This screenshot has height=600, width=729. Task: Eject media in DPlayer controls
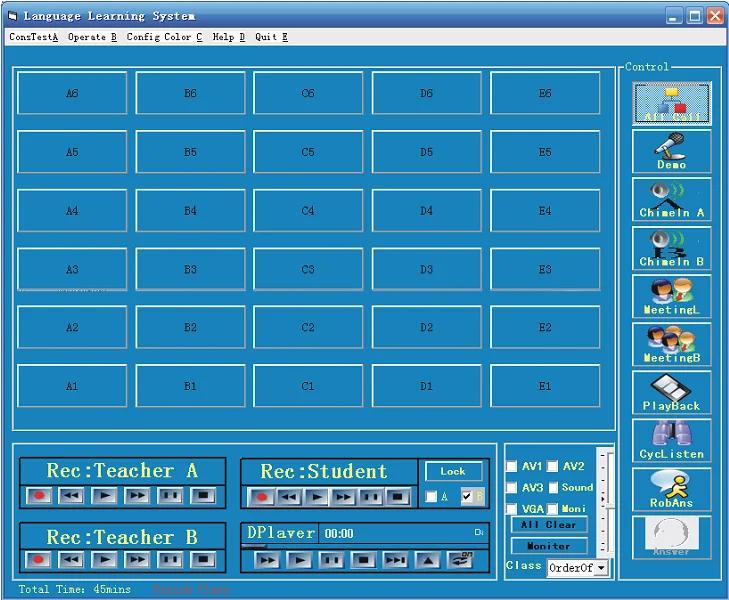(x=427, y=560)
